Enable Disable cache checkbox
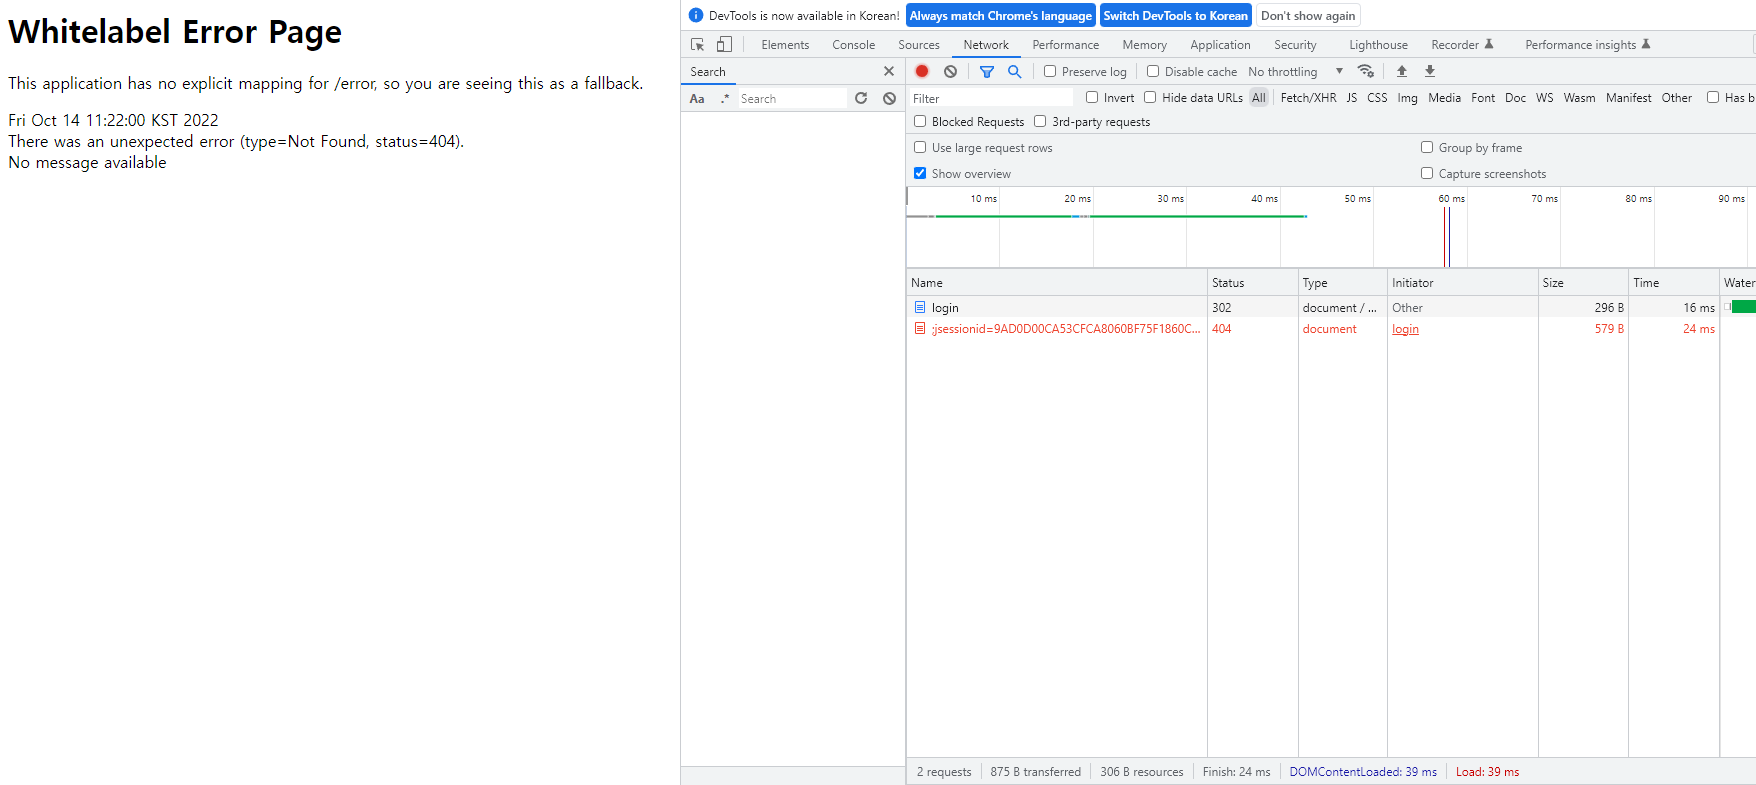 [x=1153, y=71]
